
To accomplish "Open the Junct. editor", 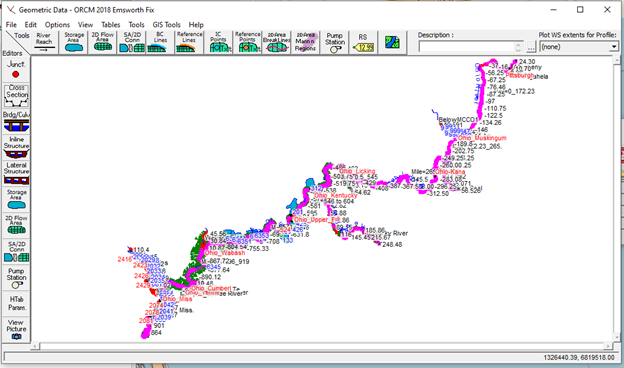I will click(x=16, y=69).
